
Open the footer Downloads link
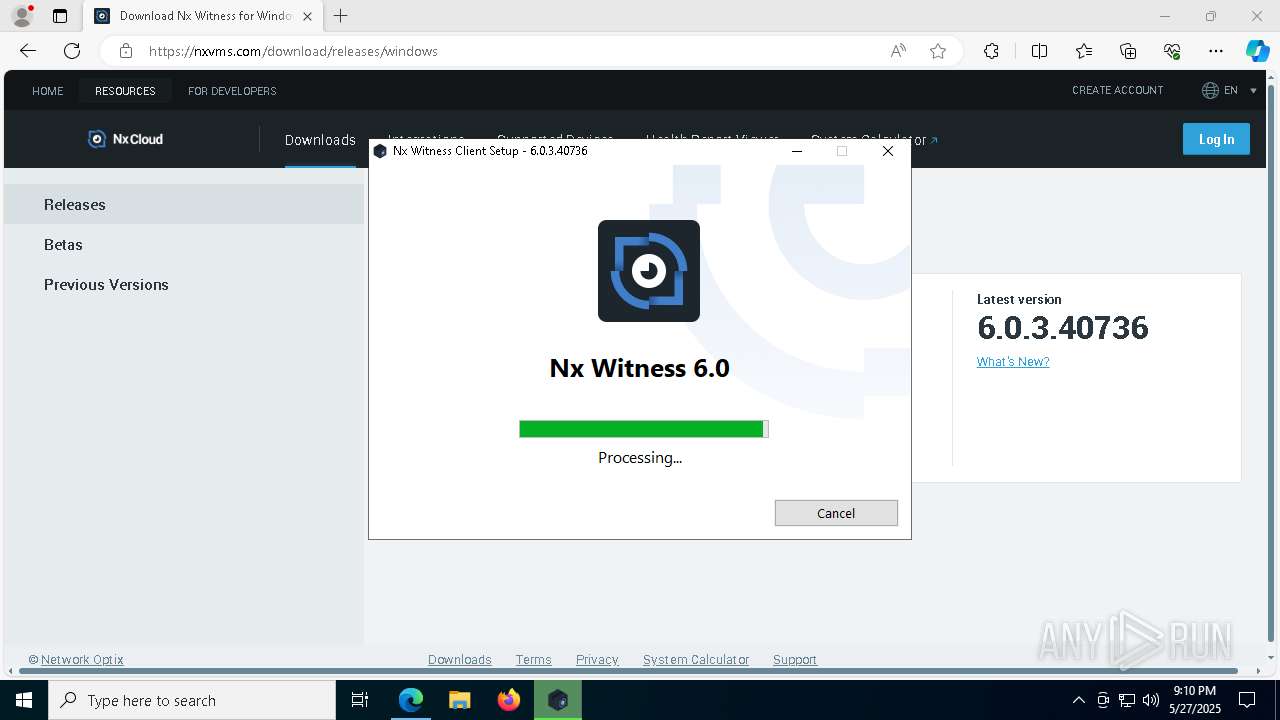(460, 660)
